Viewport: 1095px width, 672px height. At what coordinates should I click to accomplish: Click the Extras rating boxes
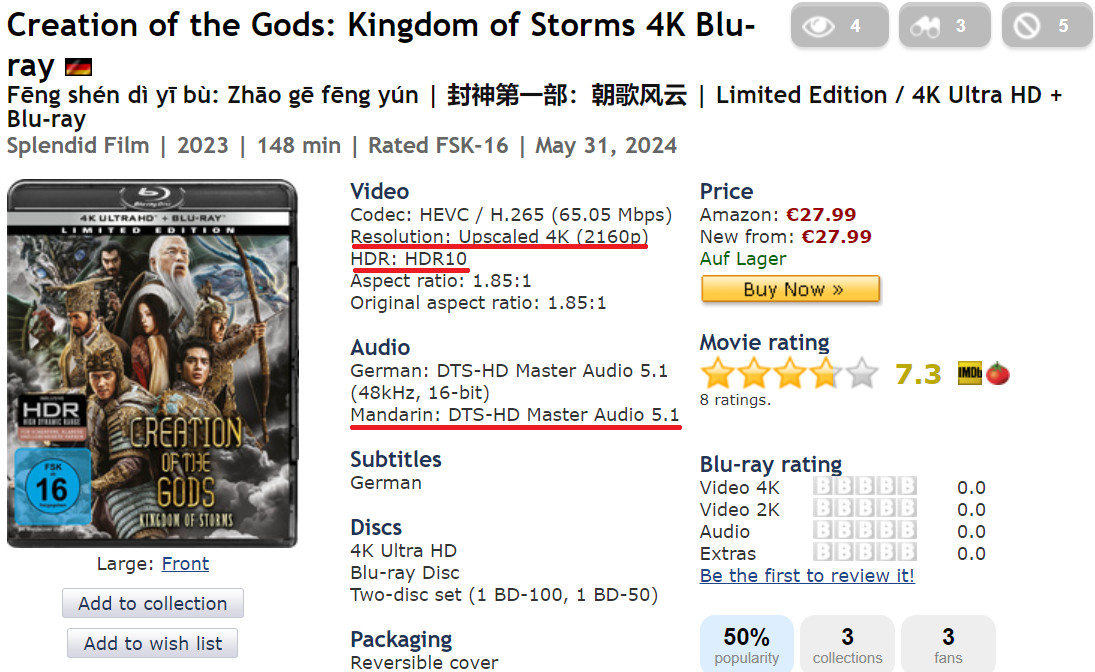coord(865,553)
